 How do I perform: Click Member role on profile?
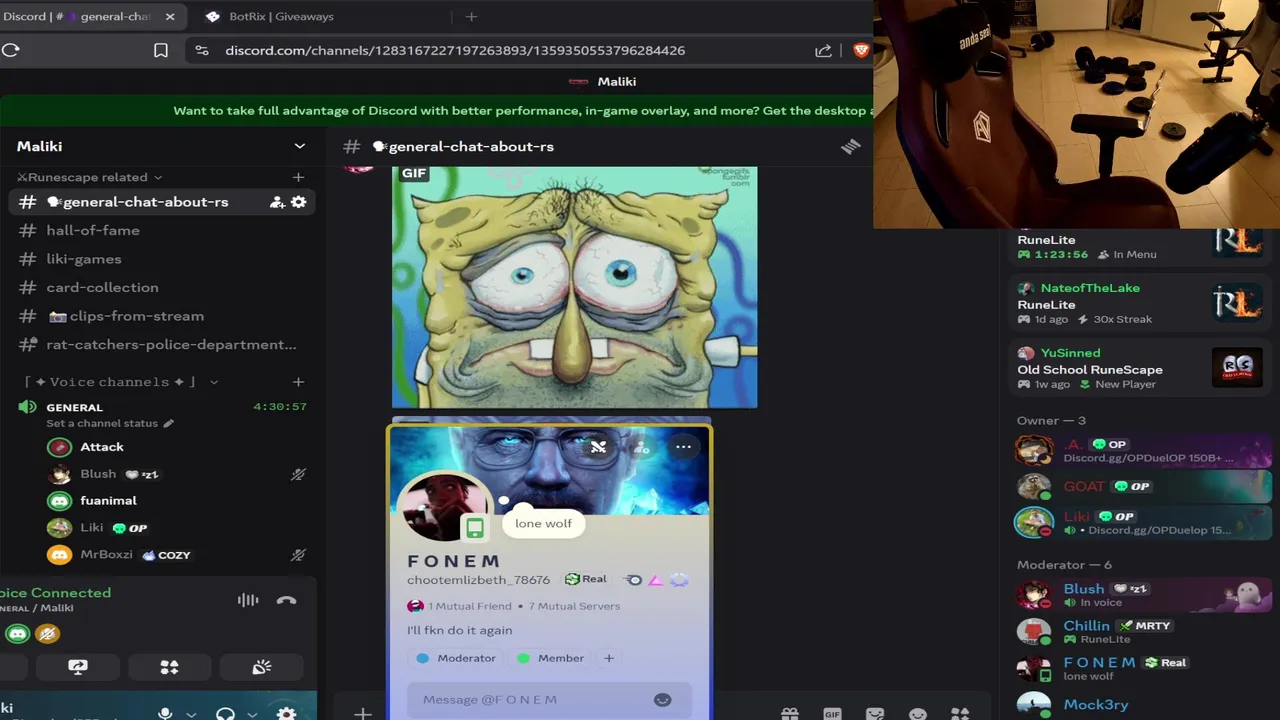pos(551,658)
